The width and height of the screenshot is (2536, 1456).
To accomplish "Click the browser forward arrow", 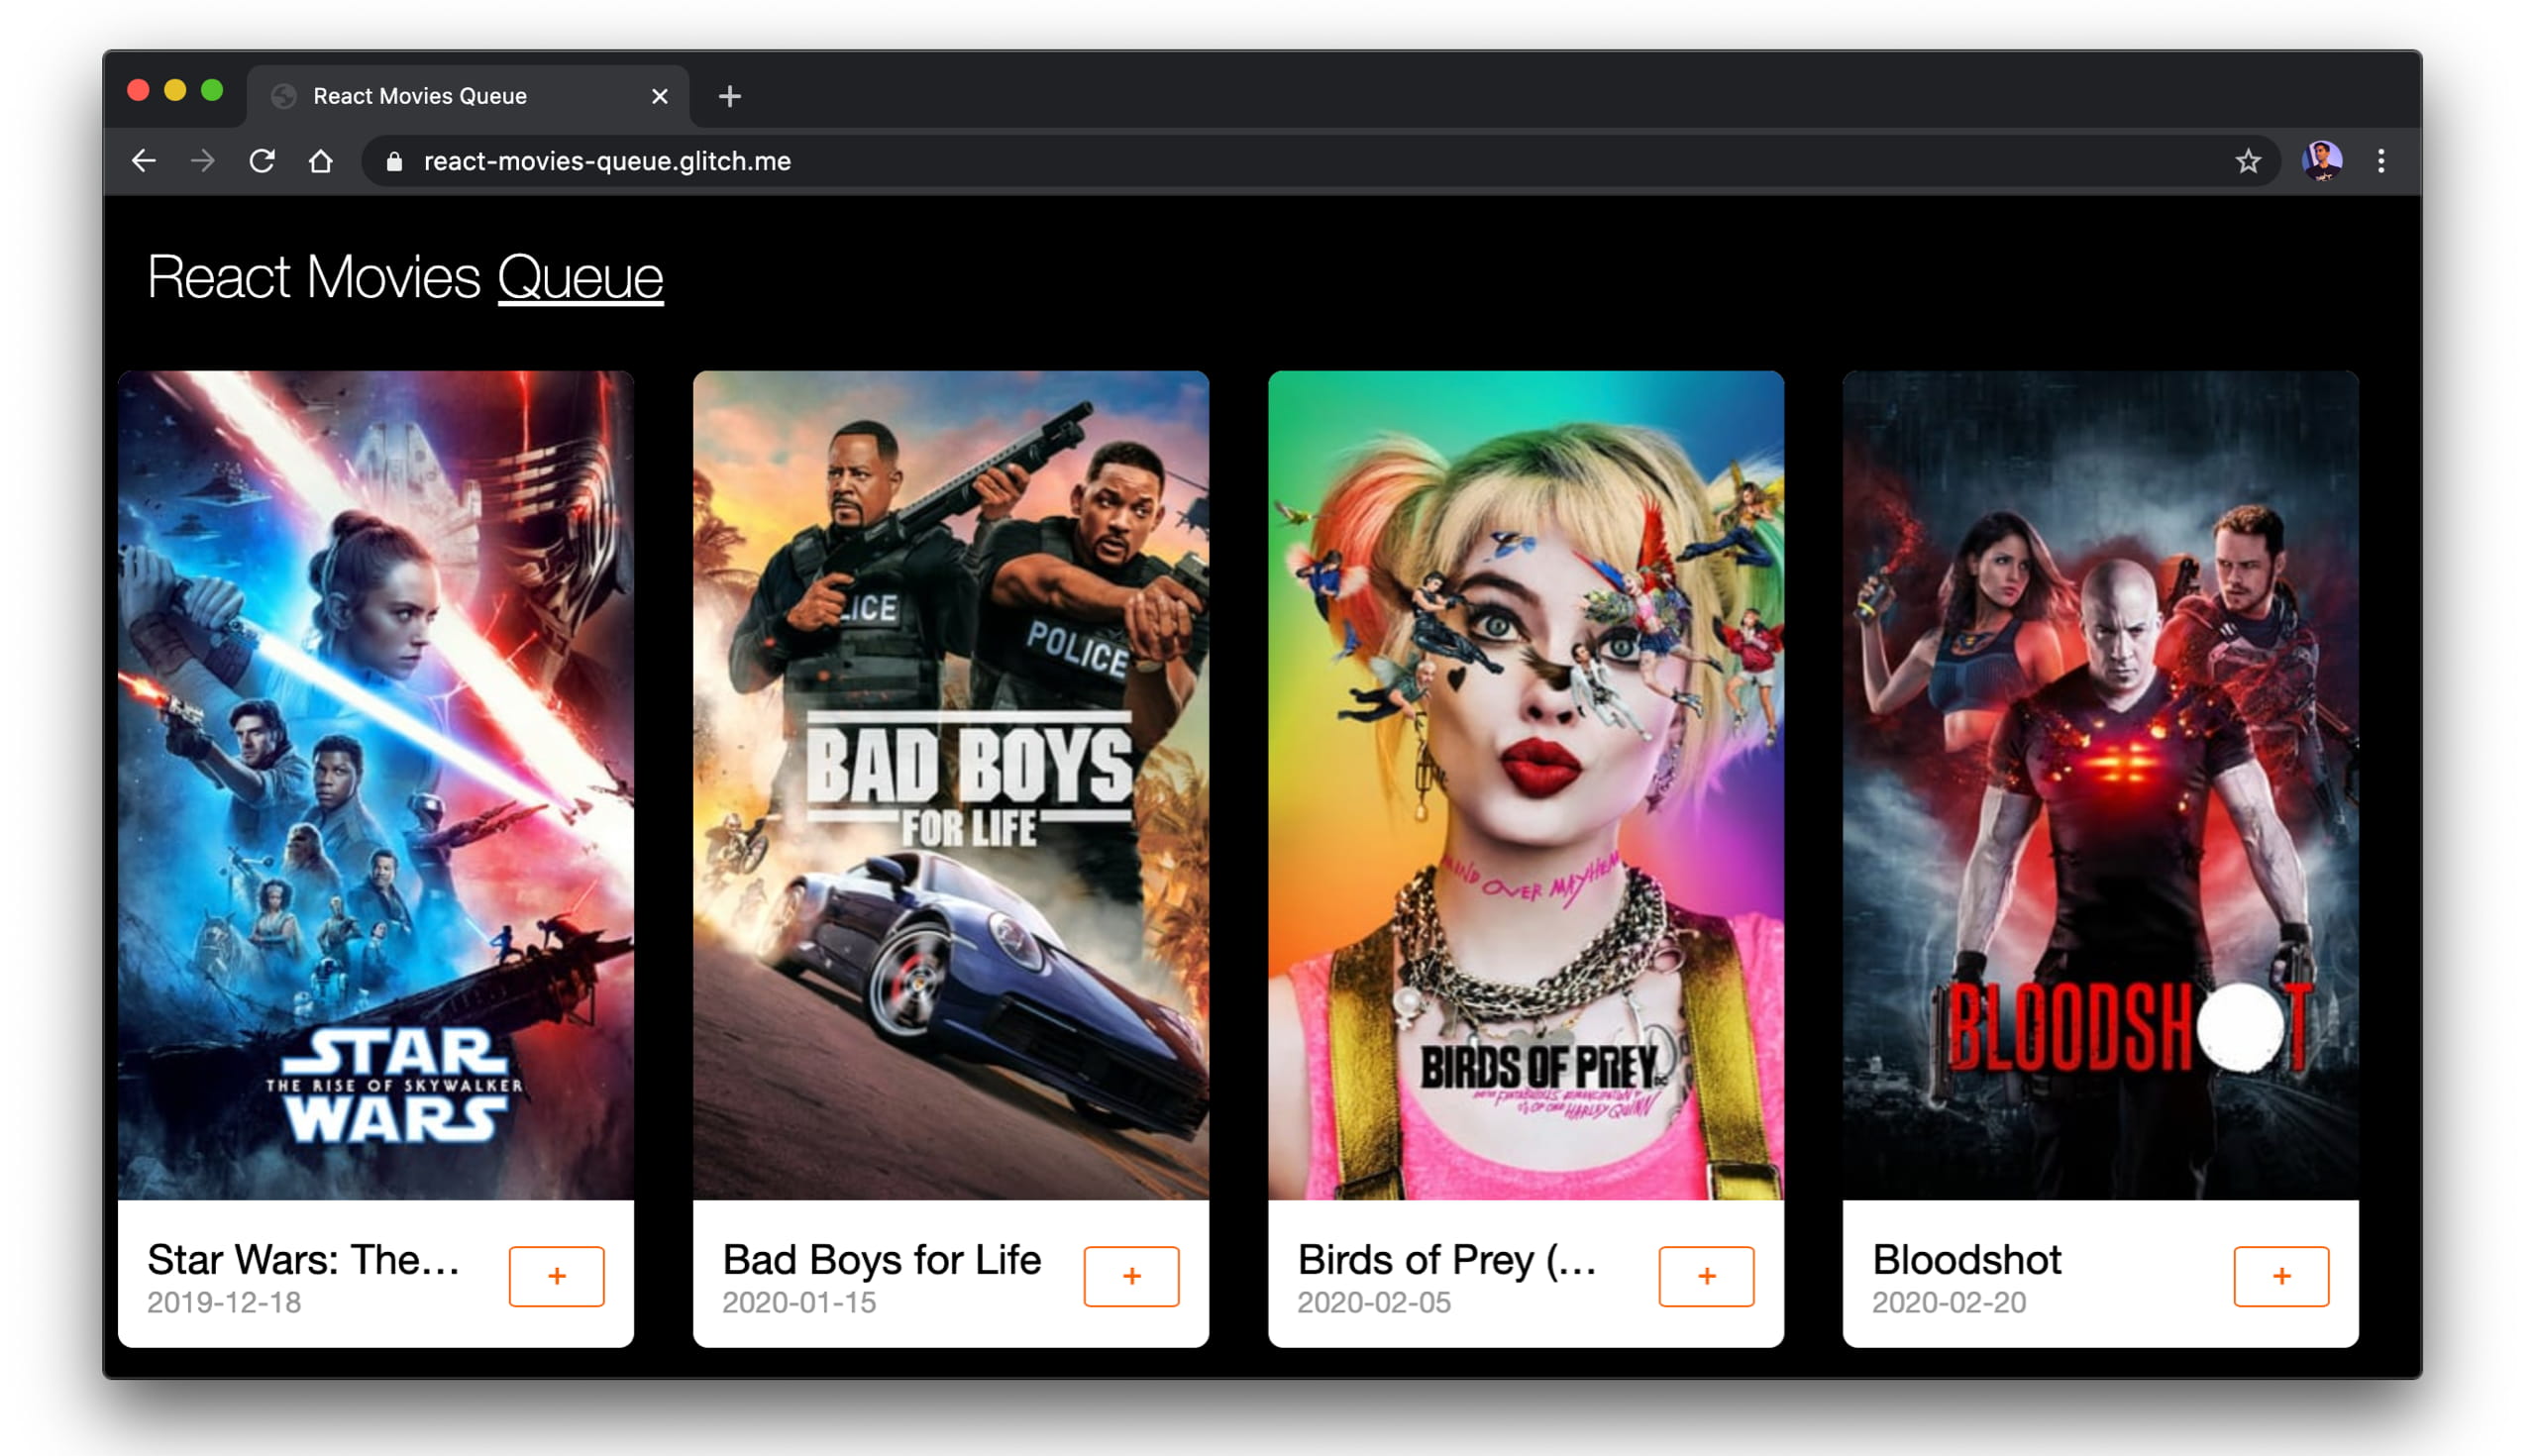I will click(x=203, y=161).
